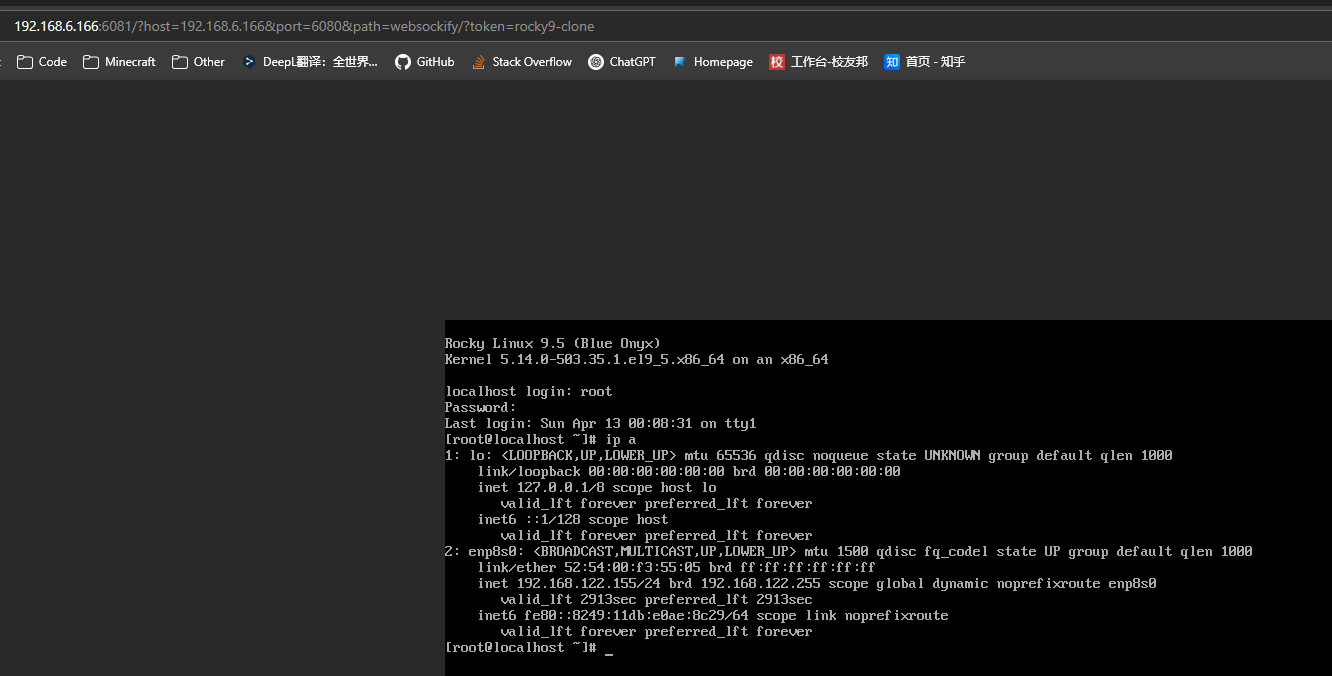1332x676 pixels.
Task: Click the 'Last login' line in terminal
Action: tap(600, 423)
